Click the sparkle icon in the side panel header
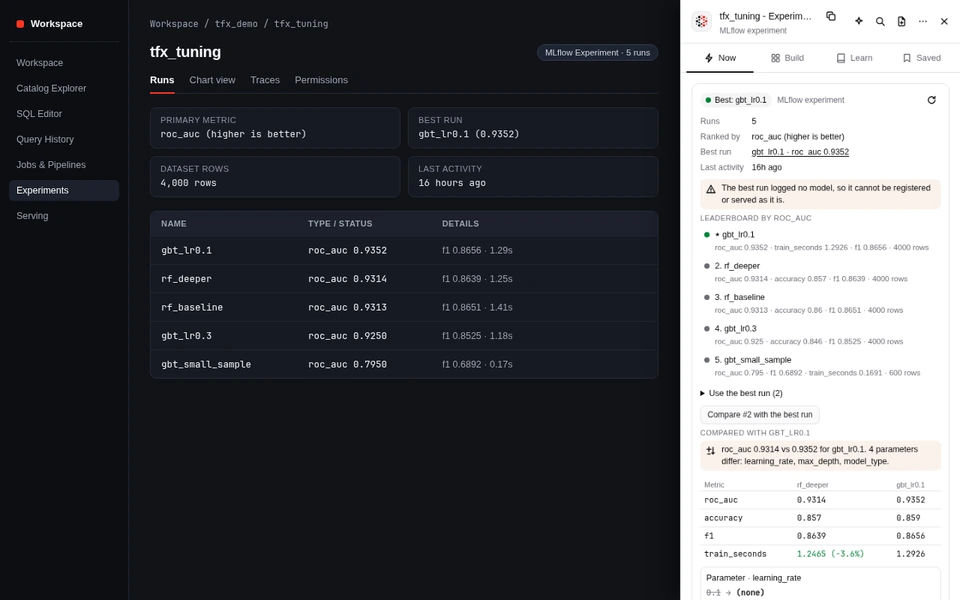Image resolution: width=960 pixels, height=600 pixels. [859, 21]
